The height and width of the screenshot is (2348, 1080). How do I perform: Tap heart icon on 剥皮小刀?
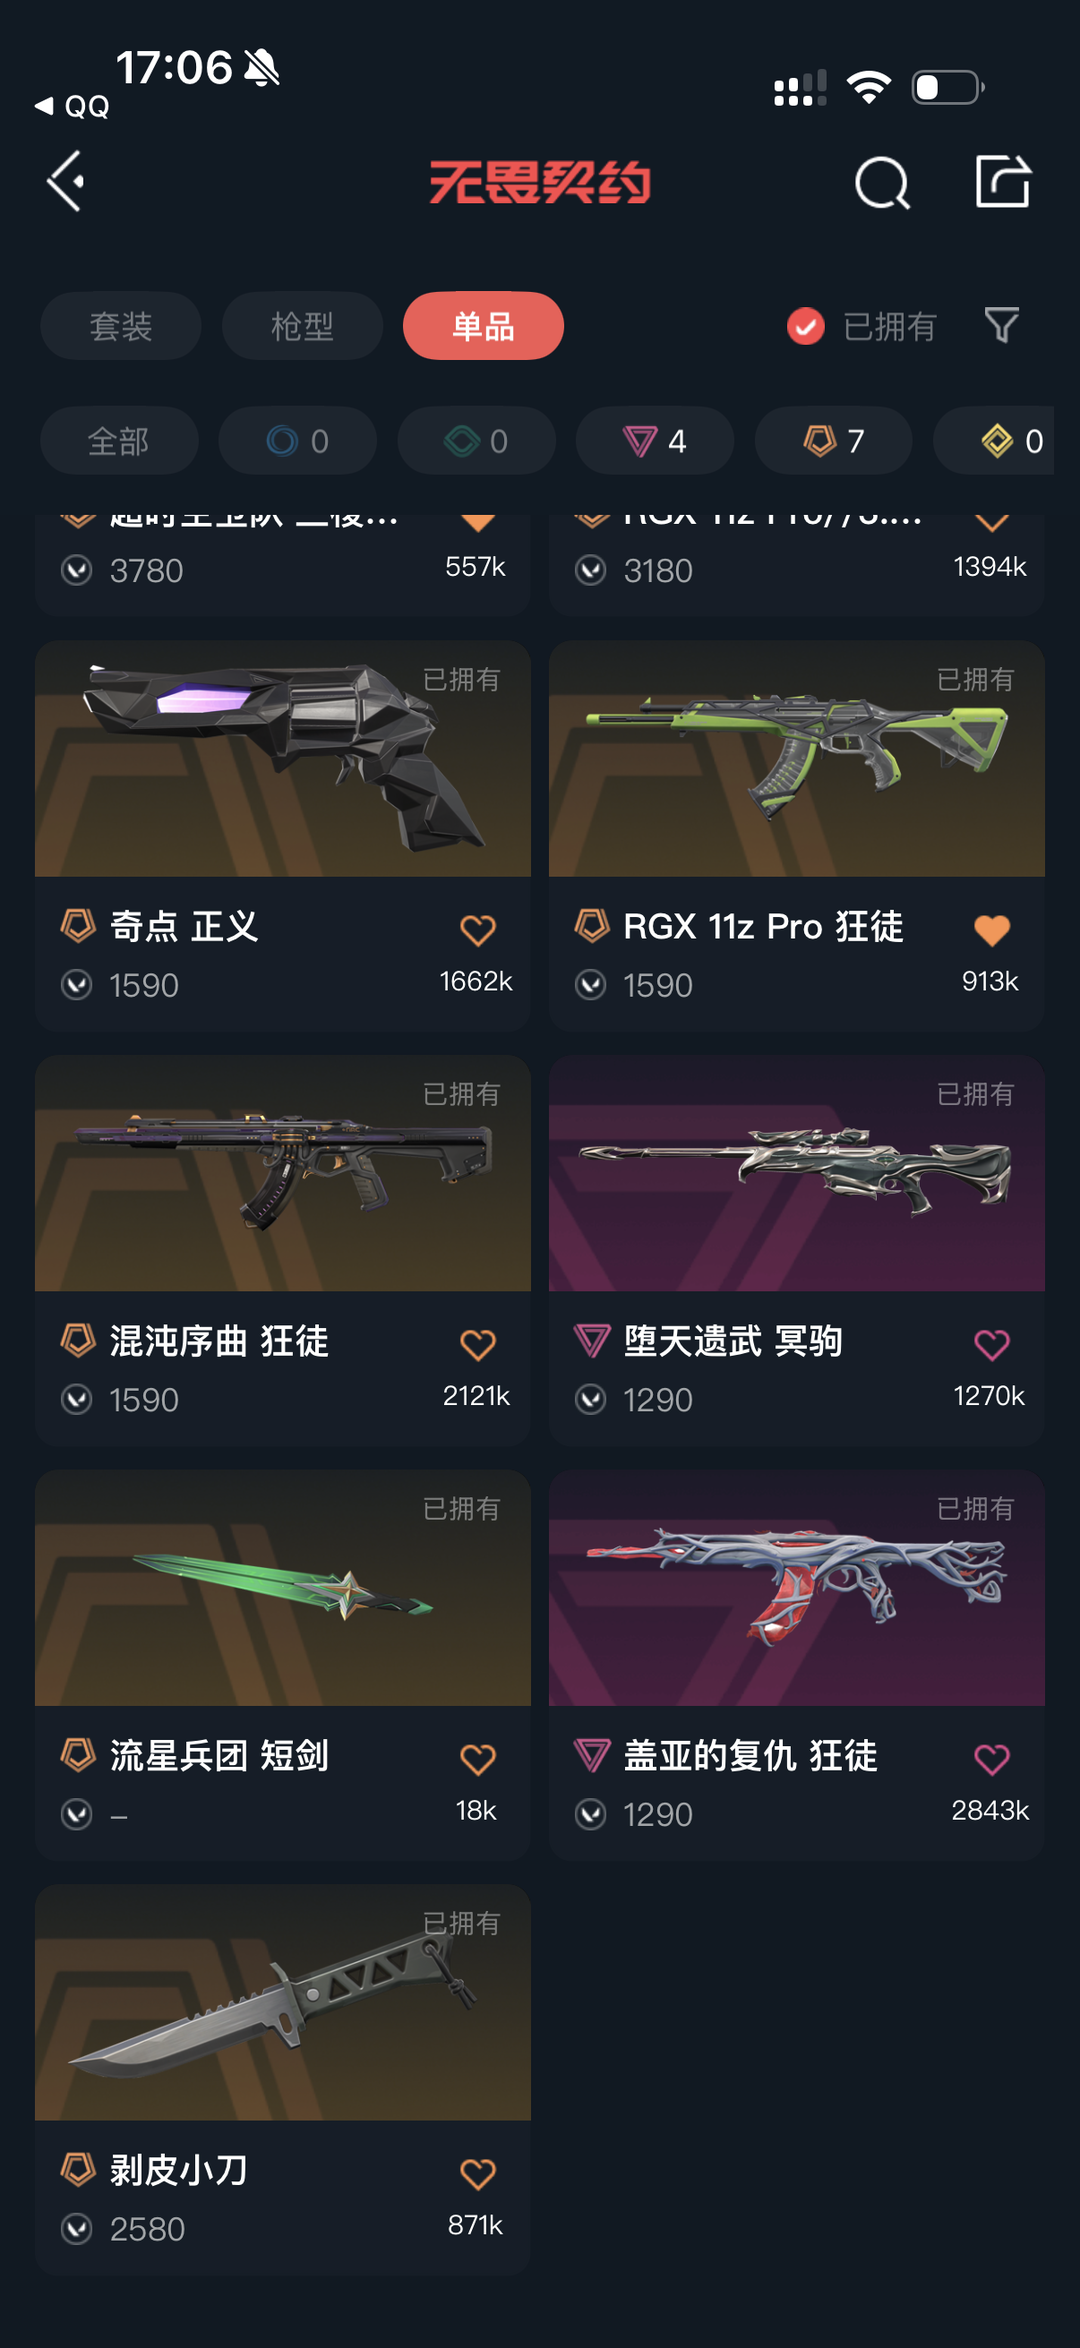[478, 2174]
